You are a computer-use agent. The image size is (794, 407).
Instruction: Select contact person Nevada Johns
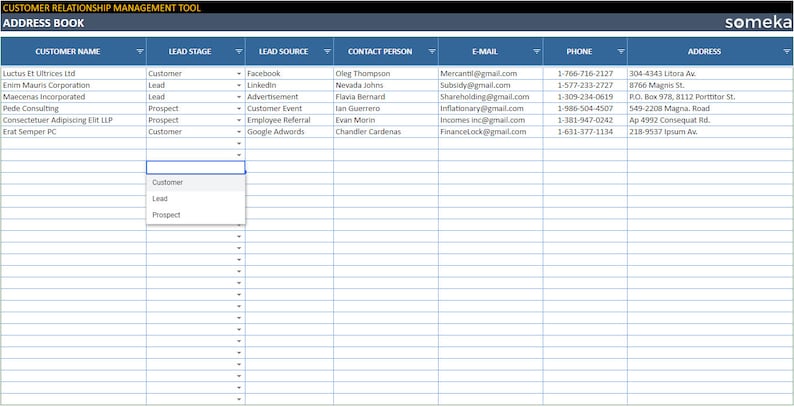click(386, 86)
